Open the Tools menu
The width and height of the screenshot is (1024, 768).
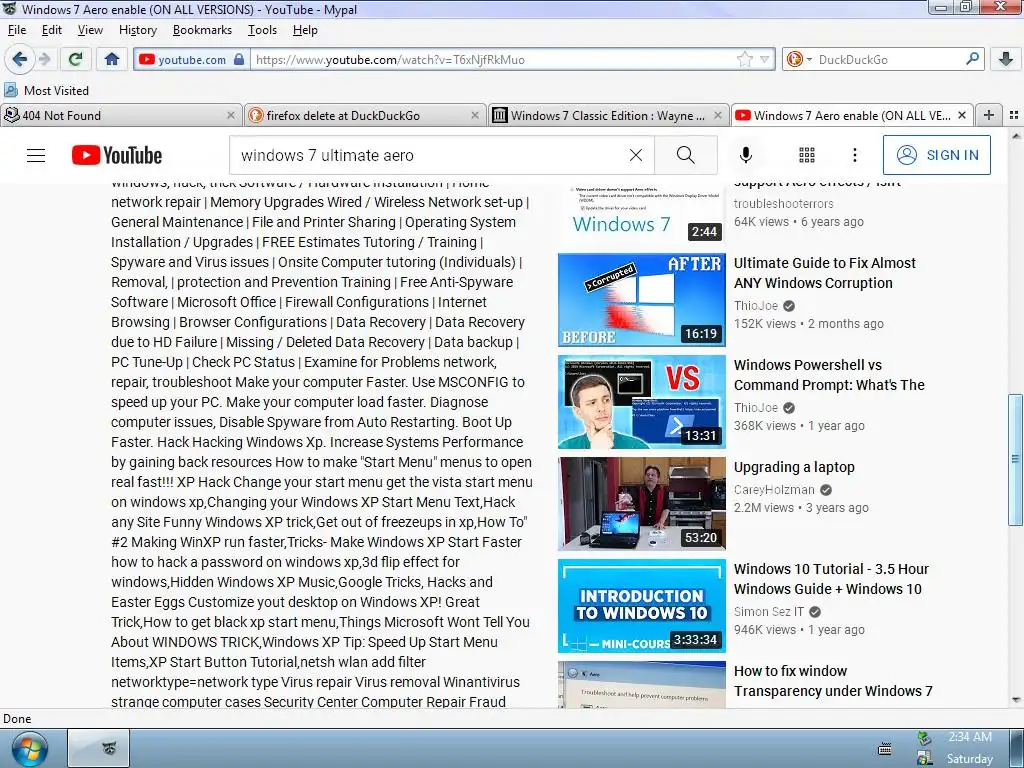pos(263,30)
